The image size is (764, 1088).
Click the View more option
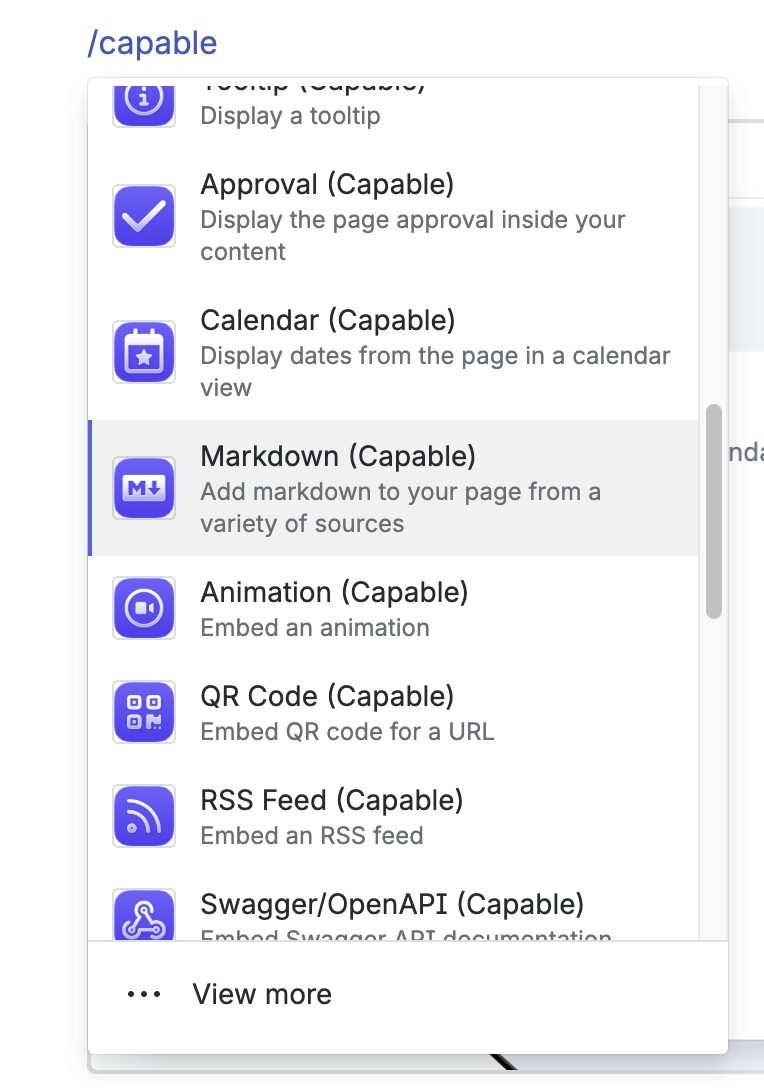262,993
